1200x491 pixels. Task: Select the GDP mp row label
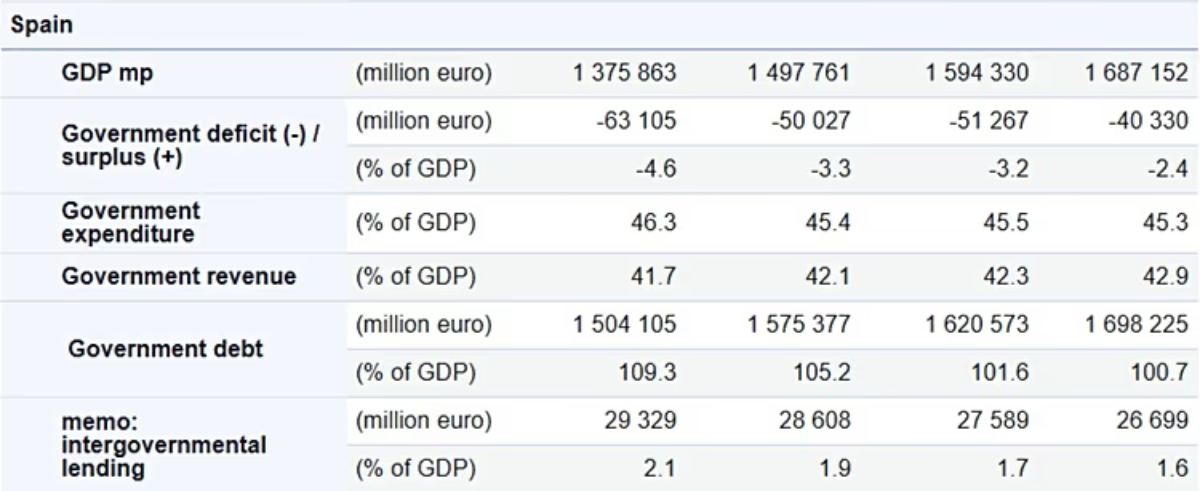(107, 73)
